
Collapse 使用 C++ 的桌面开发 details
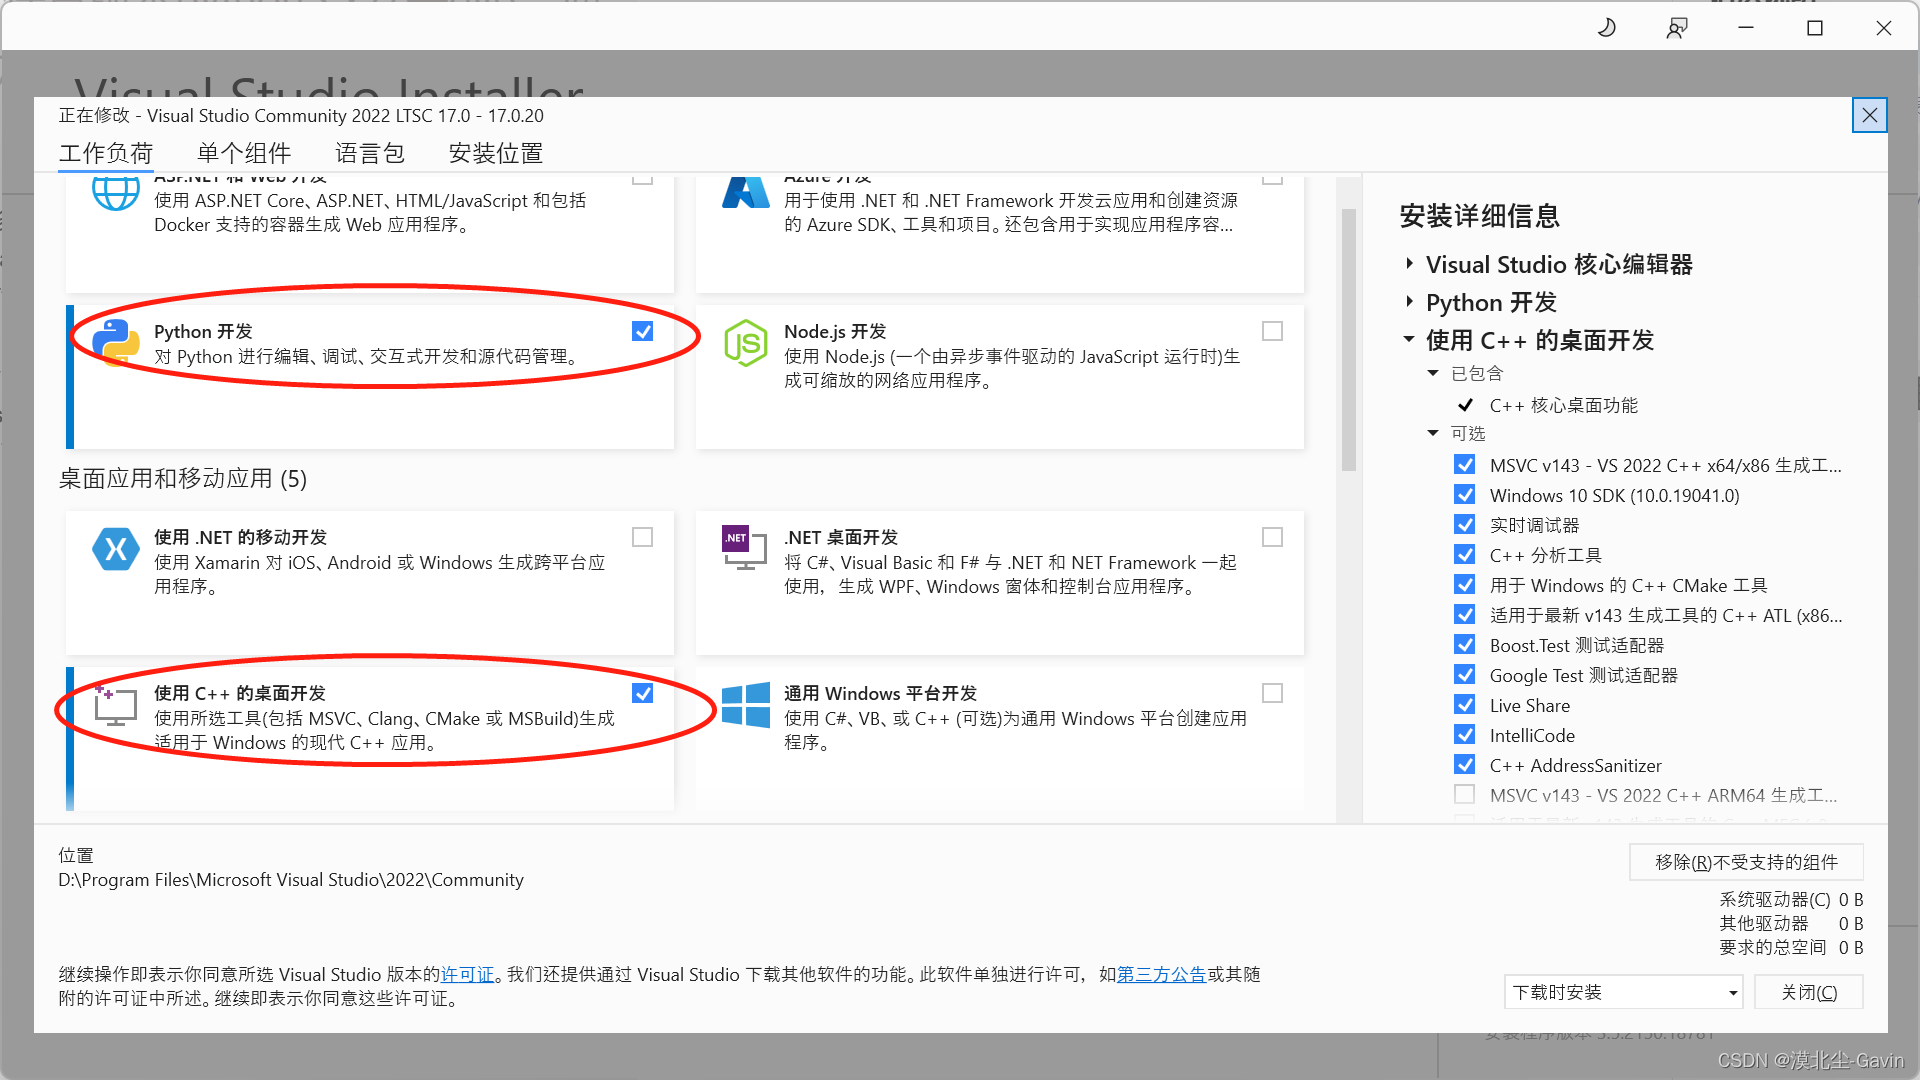pos(1409,340)
